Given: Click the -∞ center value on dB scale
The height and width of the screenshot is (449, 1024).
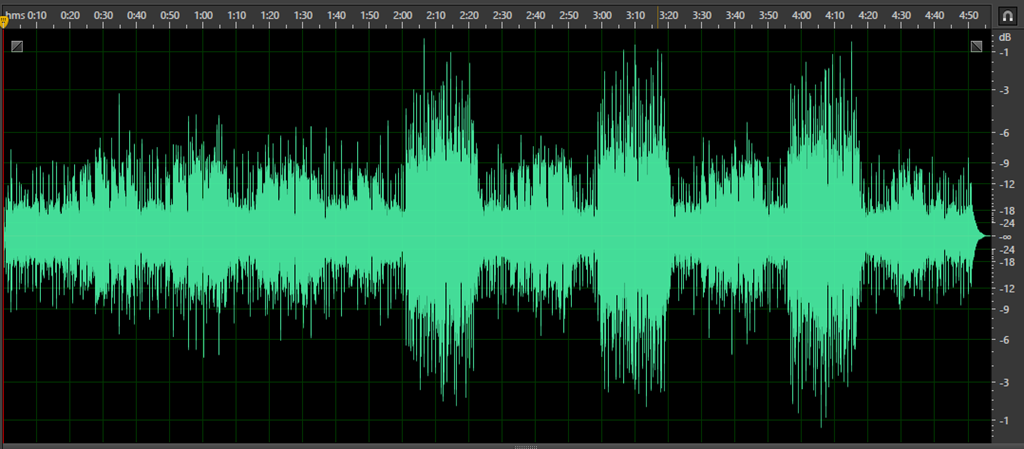Looking at the screenshot, I should pyautogui.click(x=1006, y=236).
